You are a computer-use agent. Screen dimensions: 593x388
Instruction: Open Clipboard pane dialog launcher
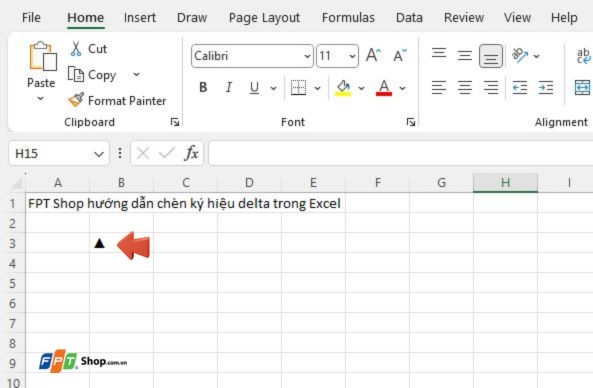click(x=175, y=122)
